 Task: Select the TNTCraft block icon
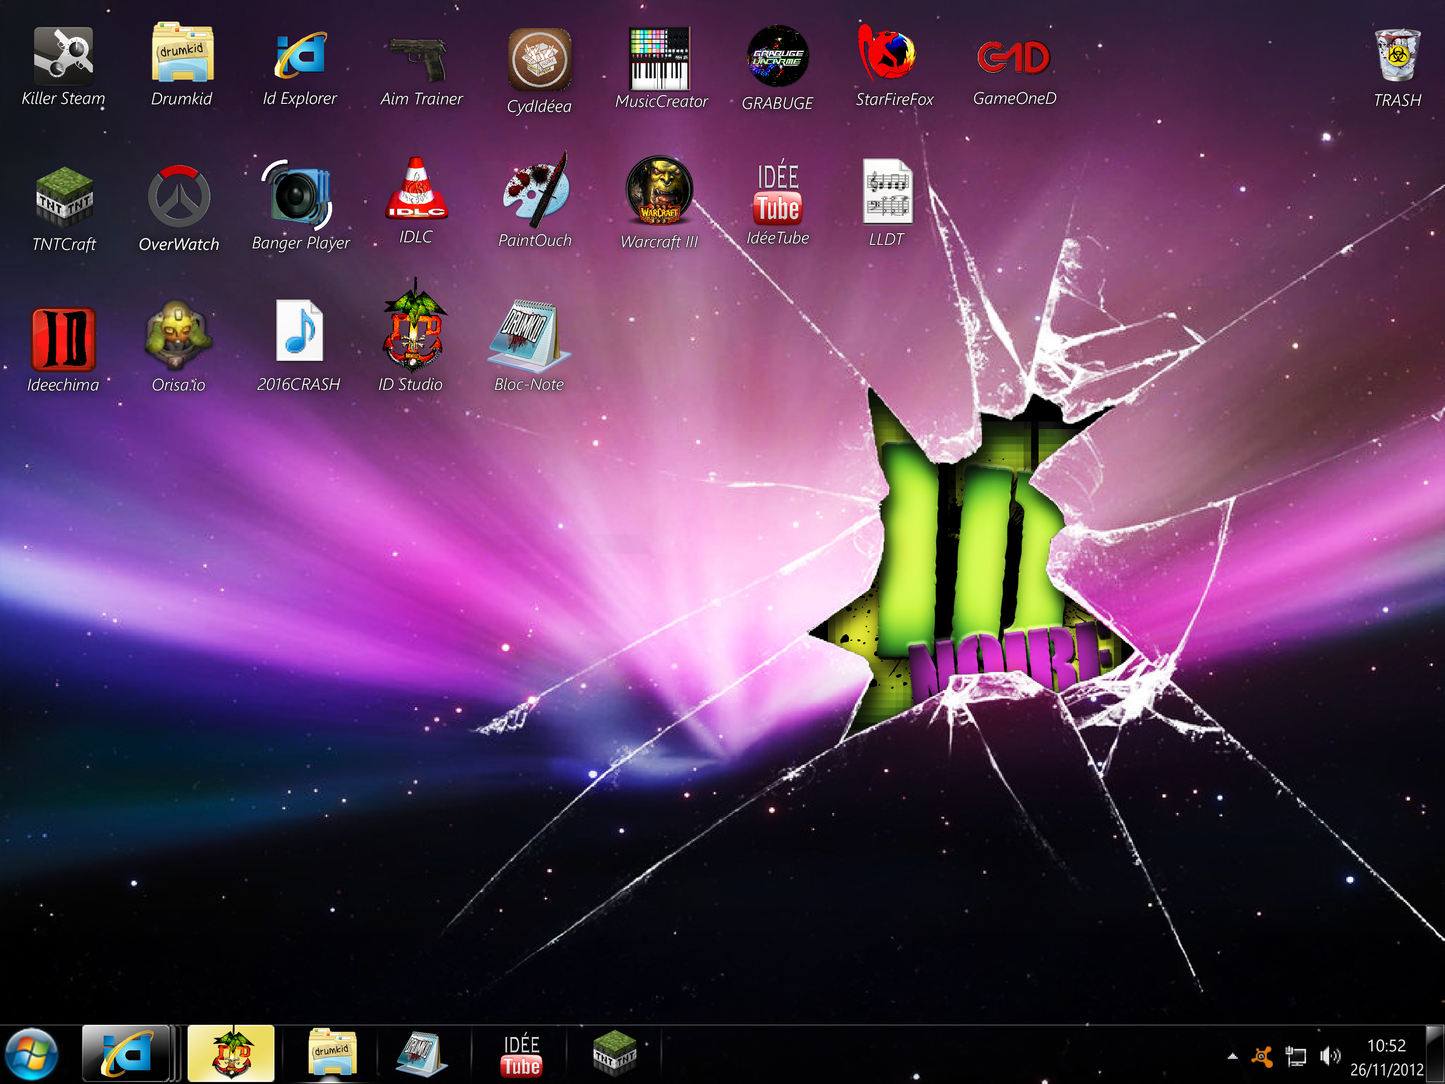point(64,198)
